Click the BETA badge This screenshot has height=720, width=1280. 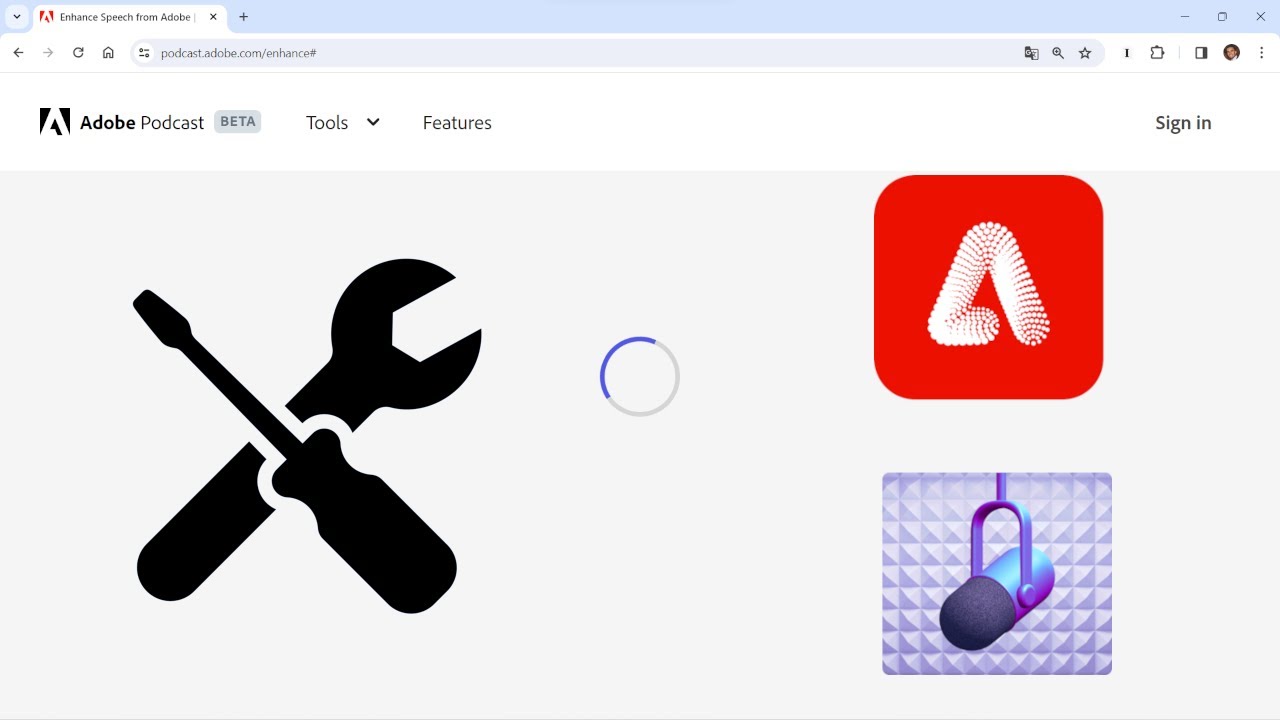click(x=238, y=121)
